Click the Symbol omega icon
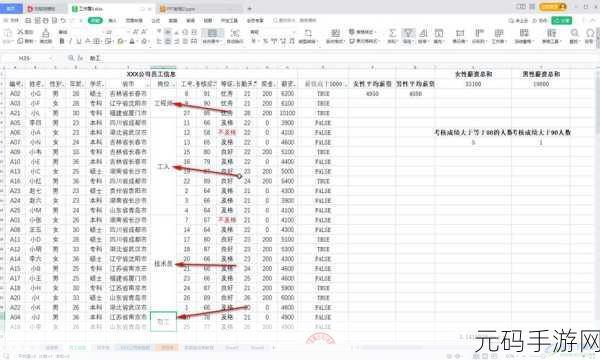 coord(590,33)
